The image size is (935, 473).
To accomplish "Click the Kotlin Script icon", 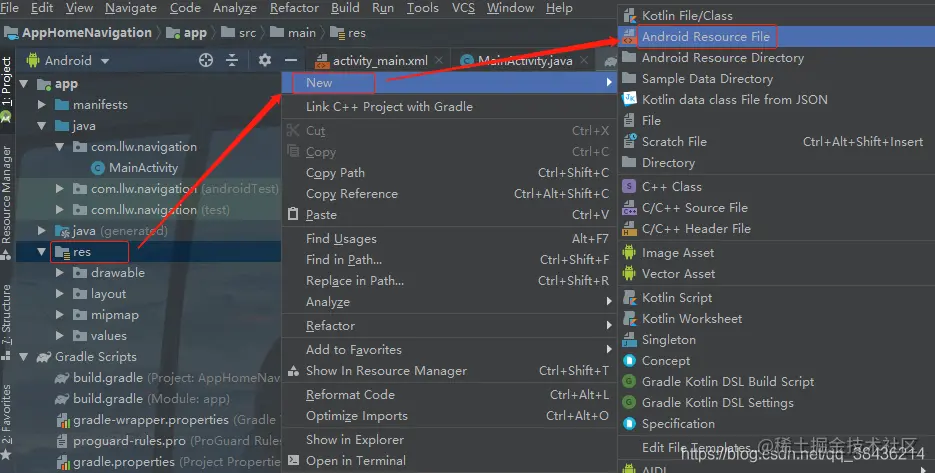I will [x=629, y=298].
